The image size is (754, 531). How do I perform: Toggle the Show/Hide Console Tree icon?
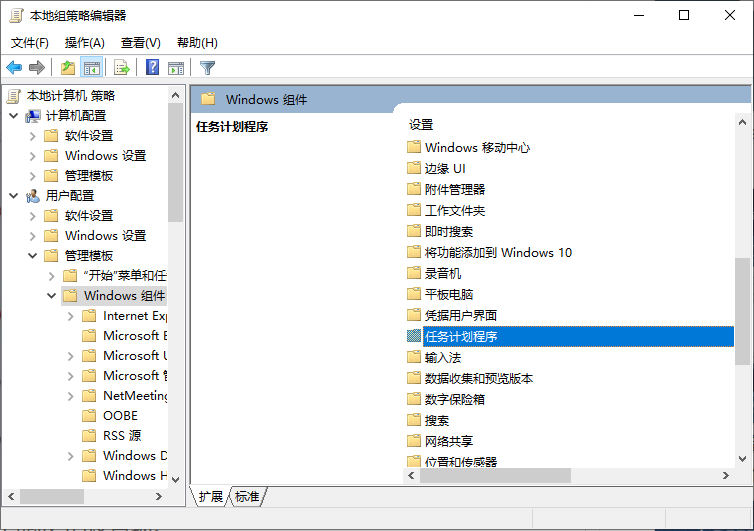tap(91, 68)
